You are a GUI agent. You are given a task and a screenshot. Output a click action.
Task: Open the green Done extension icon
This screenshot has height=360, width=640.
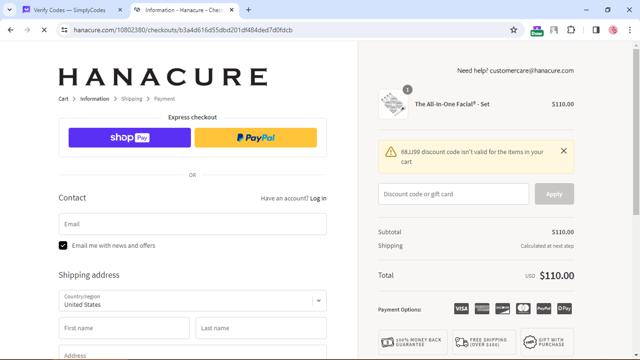point(537,31)
